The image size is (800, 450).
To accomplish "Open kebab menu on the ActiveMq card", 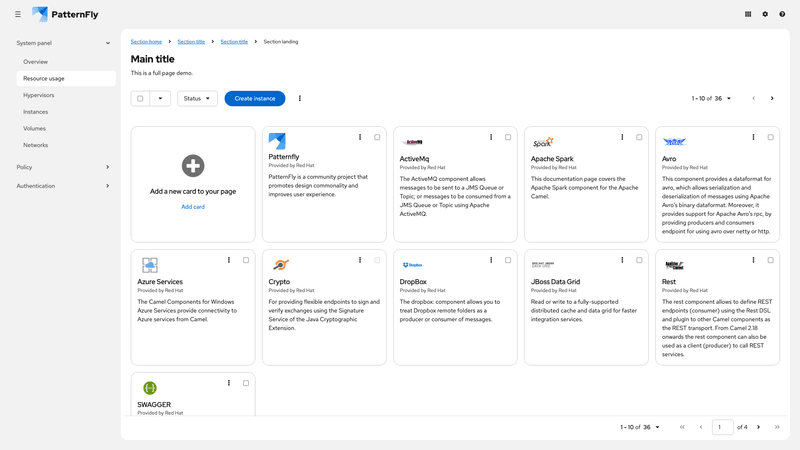I will click(x=491, y=137).
